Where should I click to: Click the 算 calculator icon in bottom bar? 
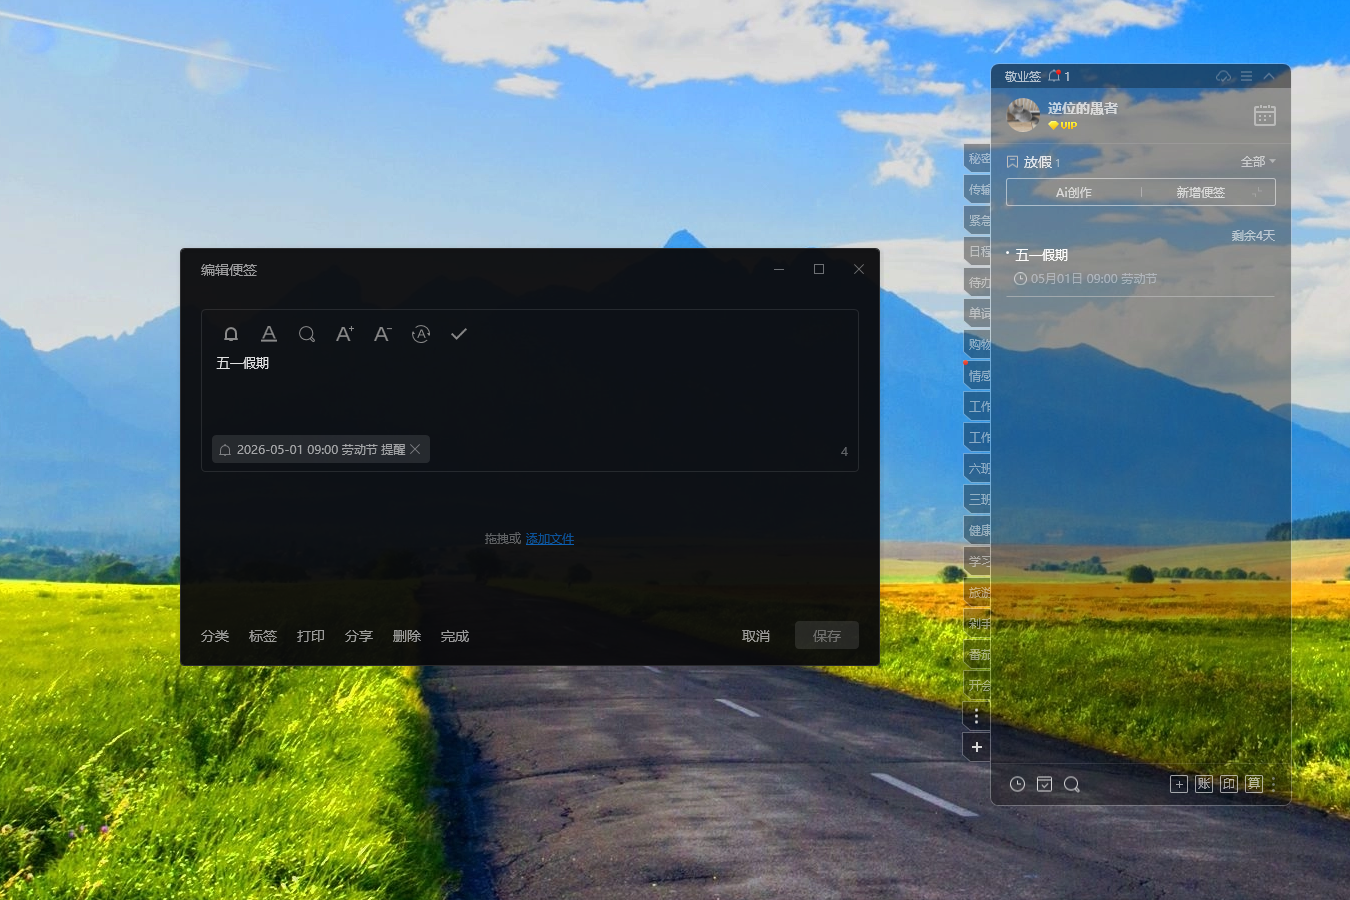pyautogui.click(x=1254, y=784)
